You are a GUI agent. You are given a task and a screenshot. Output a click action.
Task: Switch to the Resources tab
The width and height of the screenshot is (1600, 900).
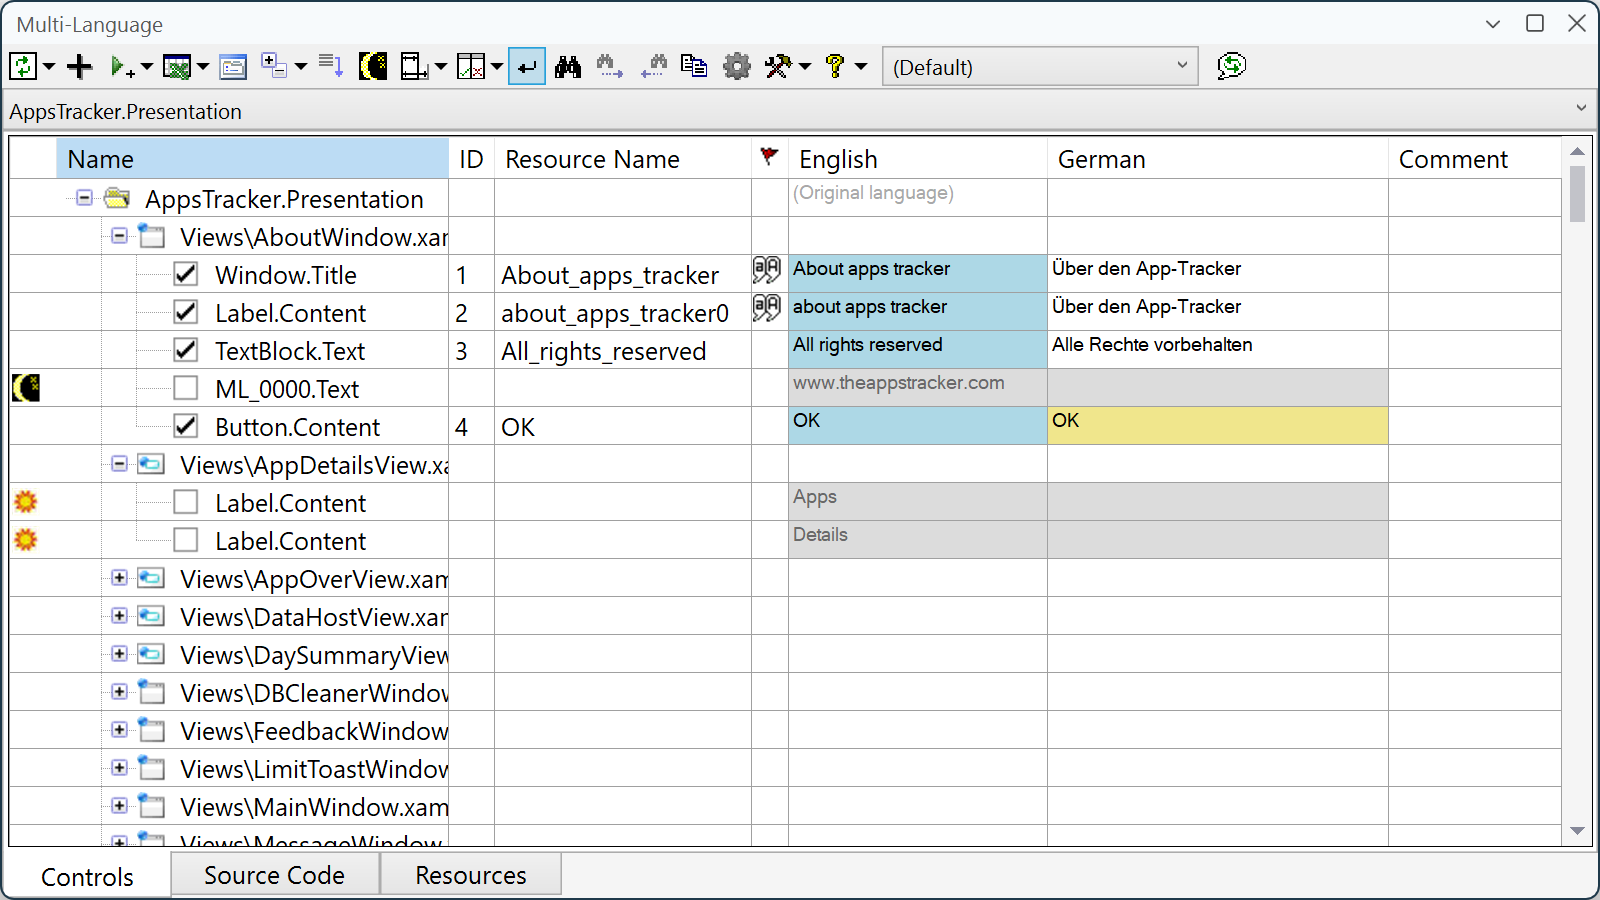coord(471,875)
